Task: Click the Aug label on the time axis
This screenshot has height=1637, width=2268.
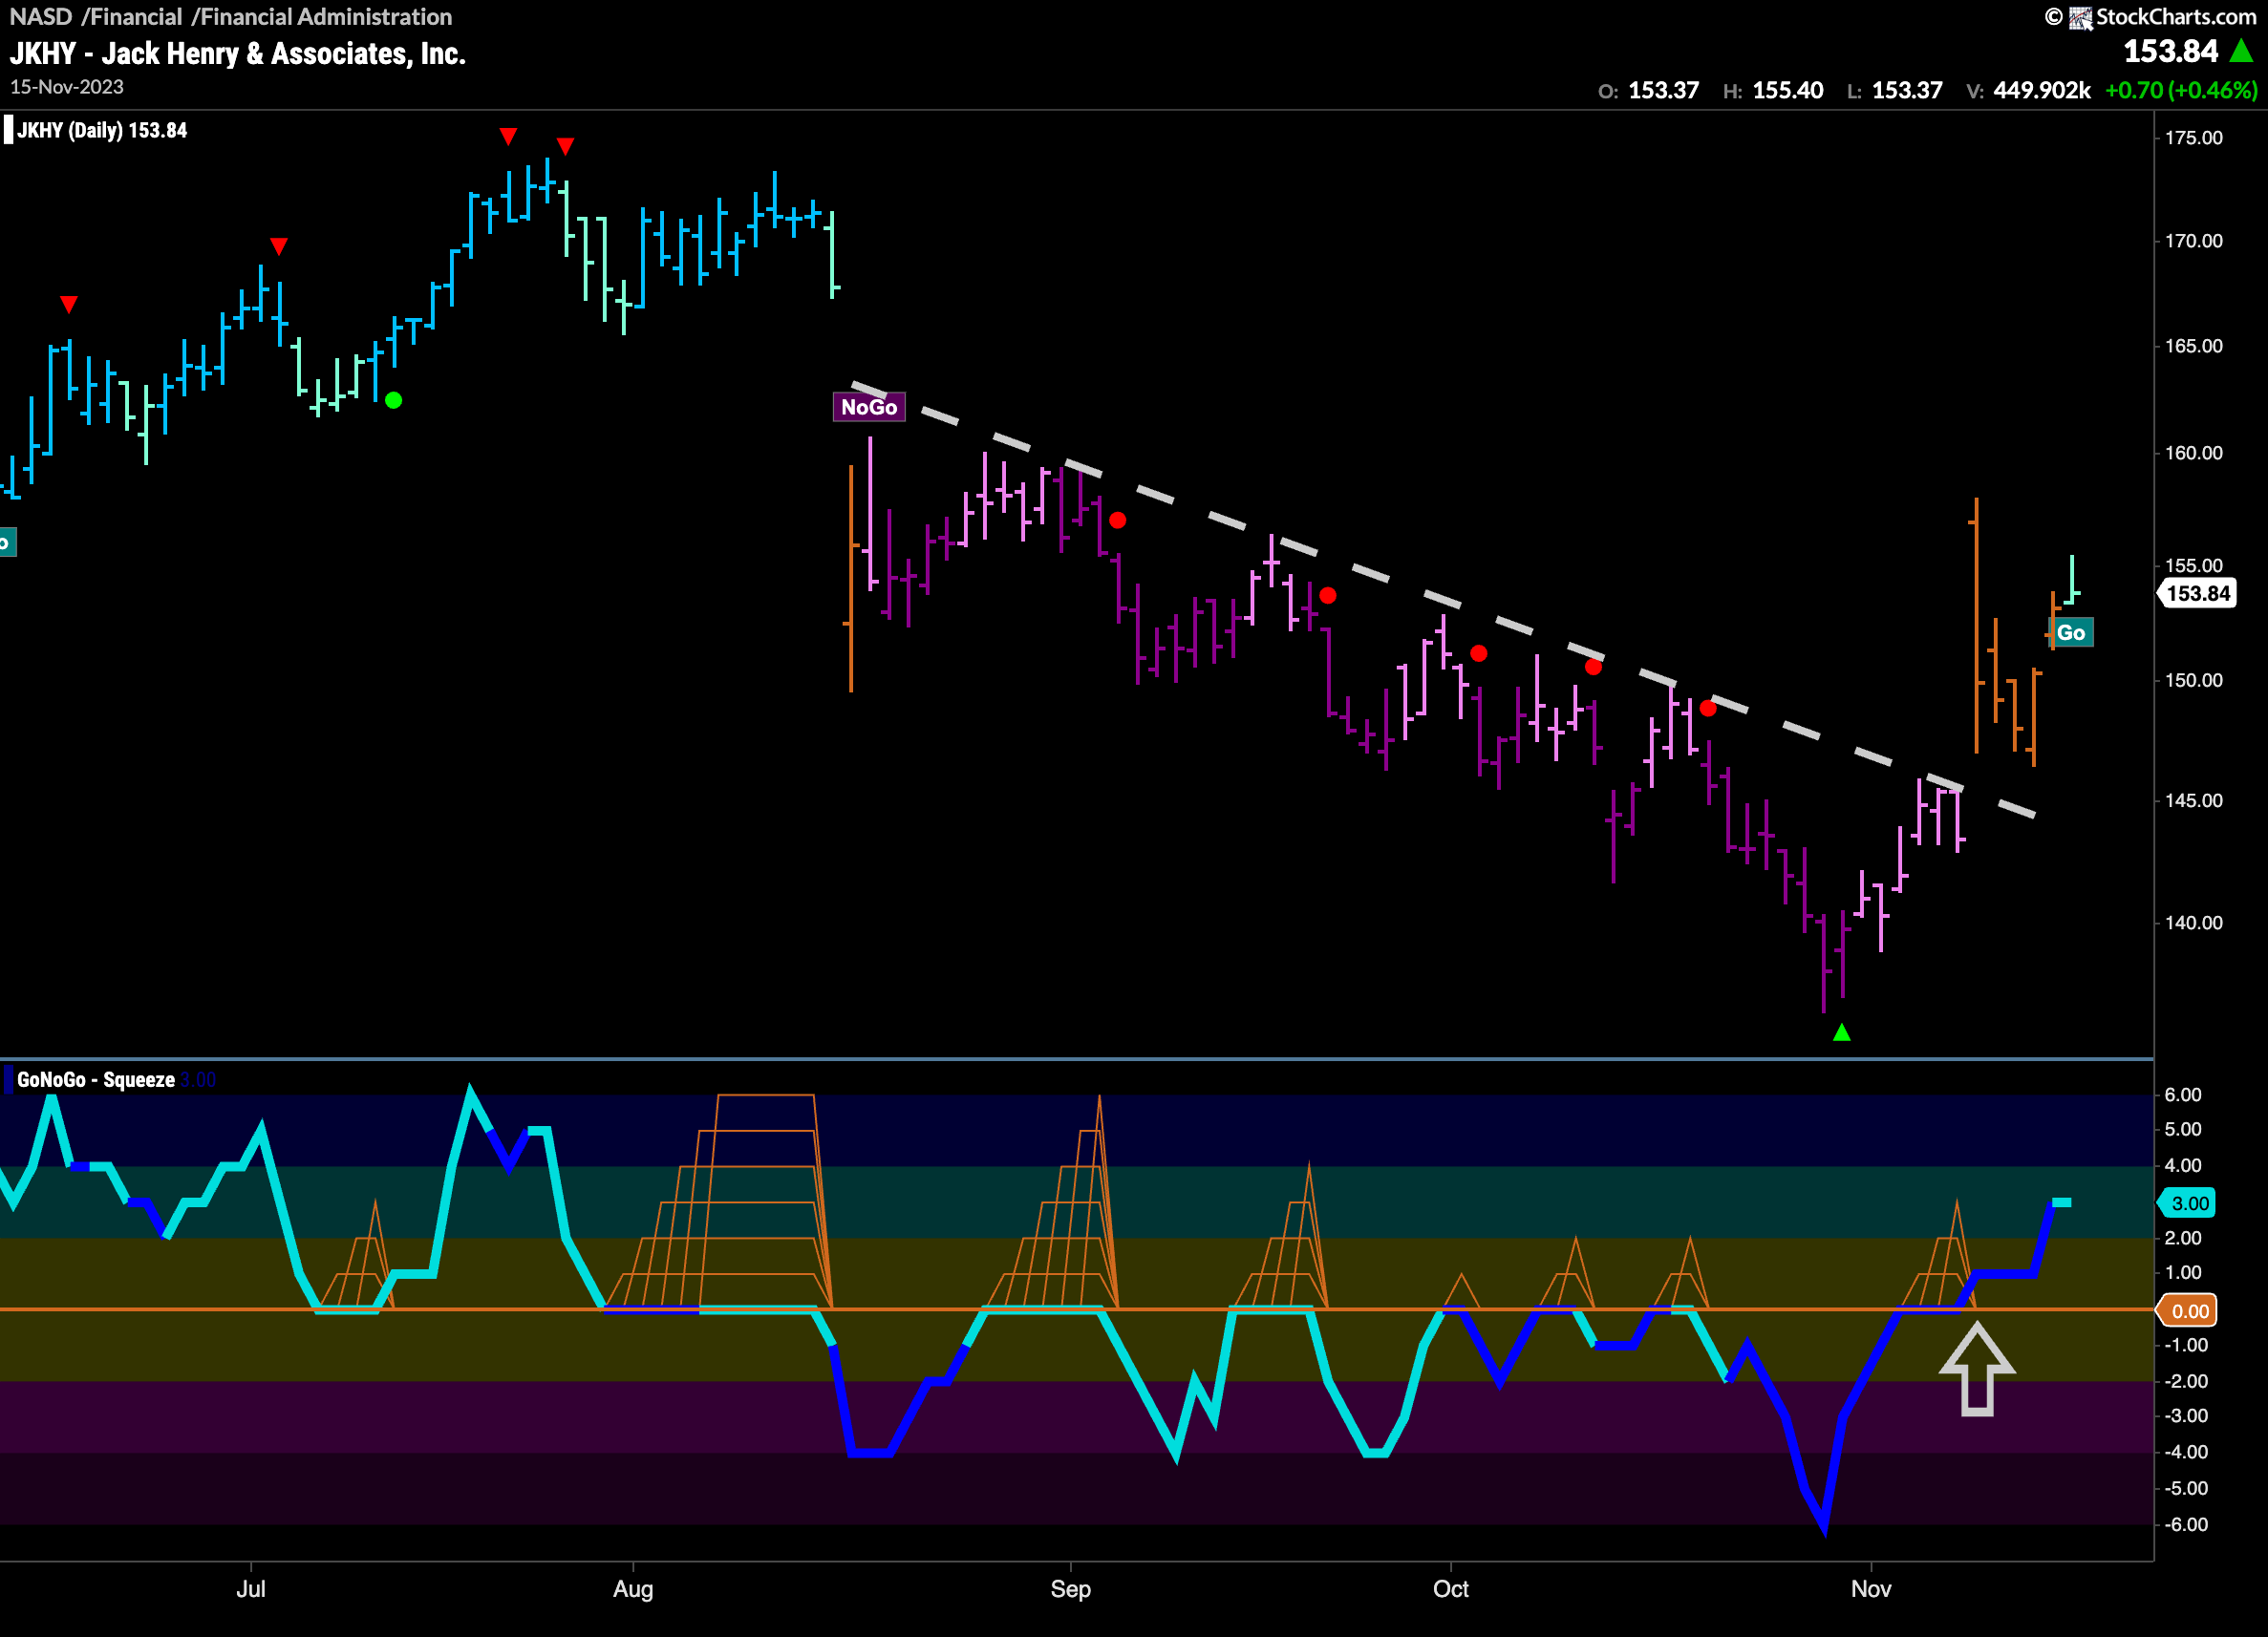Action: 633,1589
